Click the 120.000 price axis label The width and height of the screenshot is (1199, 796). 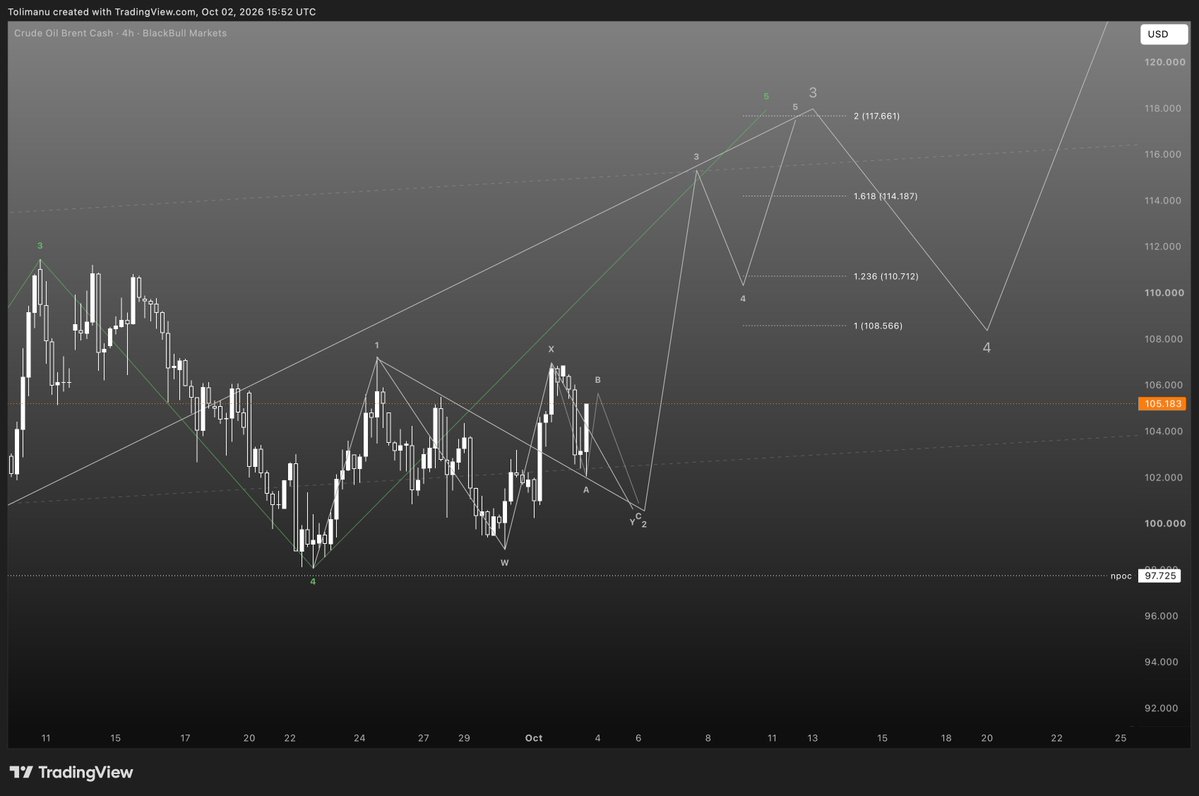click(x=1165, y=63)
